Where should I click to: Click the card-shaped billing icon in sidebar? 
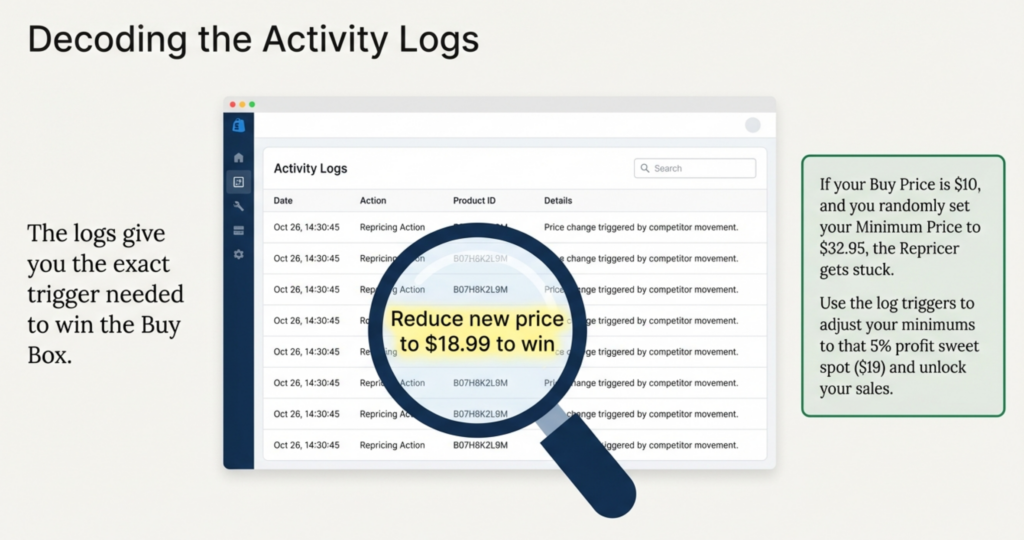point(238,231)
